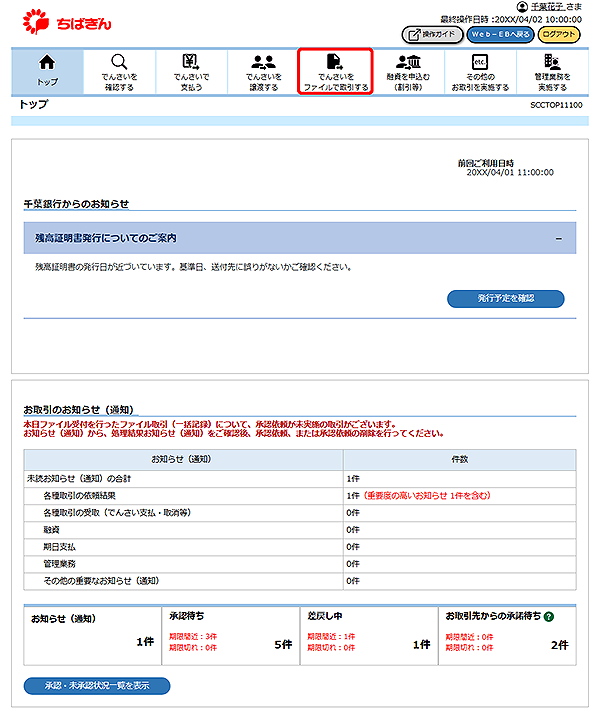The width and height of the screenshot is (600, 719).
Task: Open でんさいで支払う yen document menu
Action: coord(191,70)
